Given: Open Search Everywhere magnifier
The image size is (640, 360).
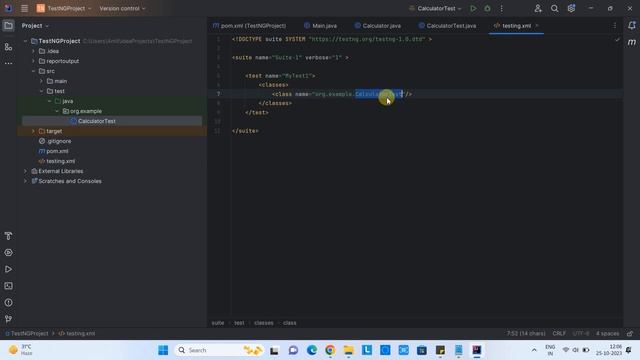Looking at the screenshot, I should click(554, 8).
